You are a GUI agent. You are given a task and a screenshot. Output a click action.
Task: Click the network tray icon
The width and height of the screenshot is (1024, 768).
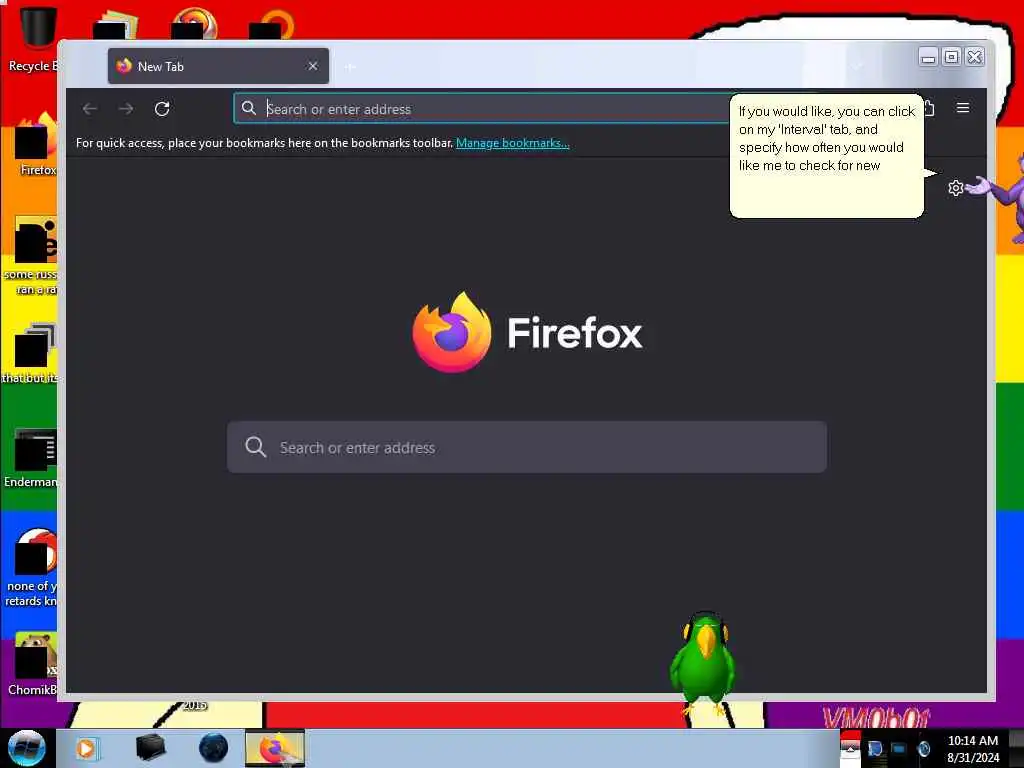coord(899,748)
